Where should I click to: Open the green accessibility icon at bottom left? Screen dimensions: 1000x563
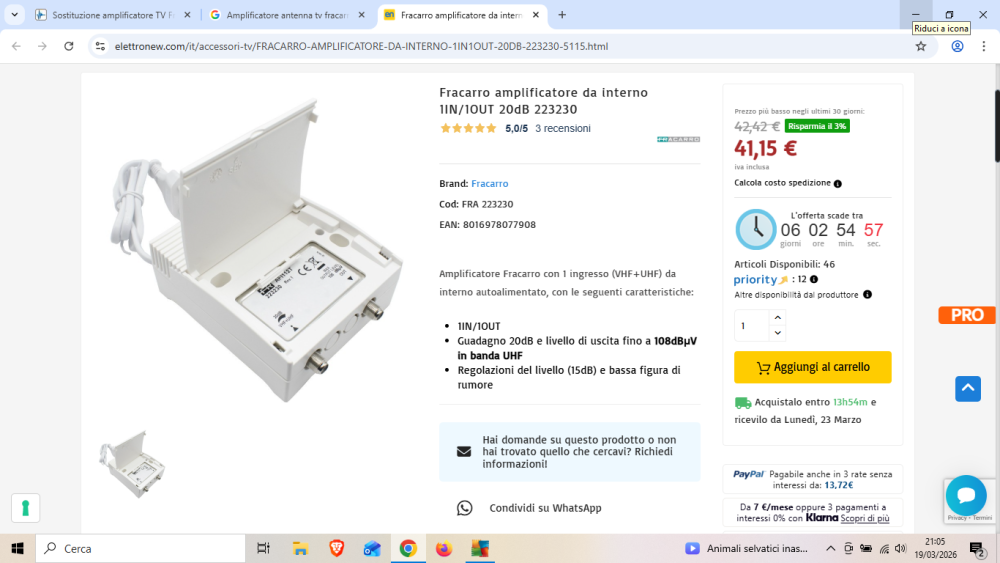click(x=26, y=508)
